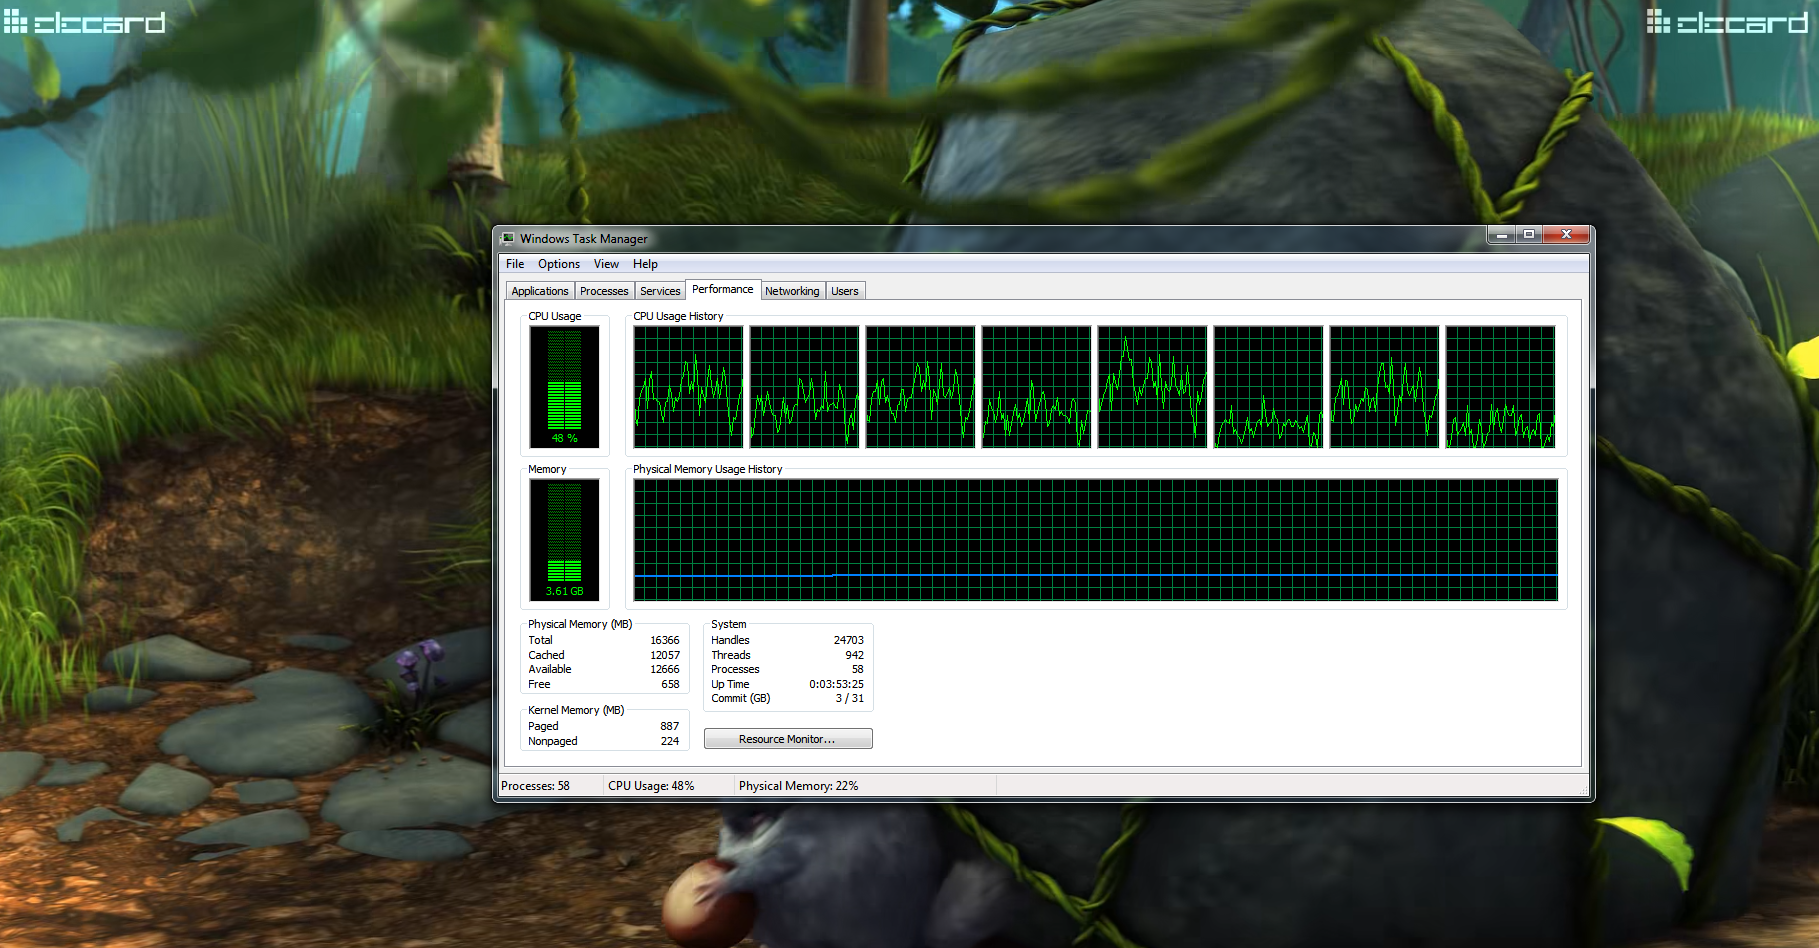Image resolution: width=1819 pixels, height=948 pixels.
Task: Switch to the Users tab
Action: (845, 291)
